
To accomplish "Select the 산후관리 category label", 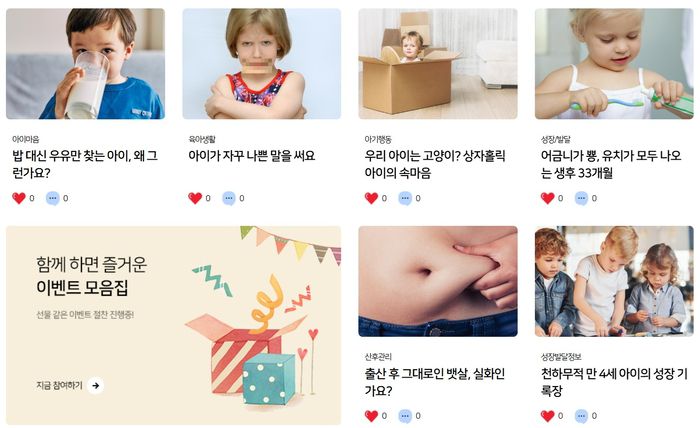I will (x=378, y=357).
